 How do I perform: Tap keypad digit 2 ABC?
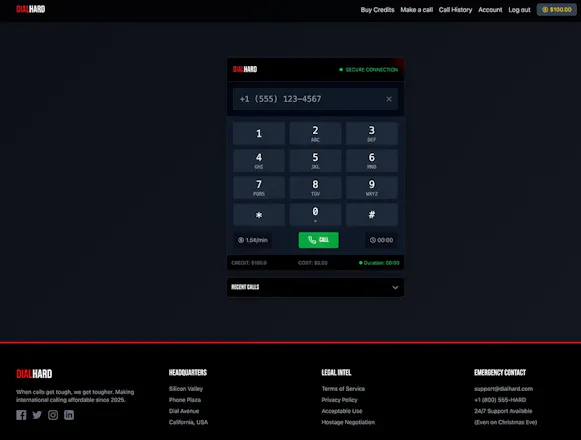point(315,133)
